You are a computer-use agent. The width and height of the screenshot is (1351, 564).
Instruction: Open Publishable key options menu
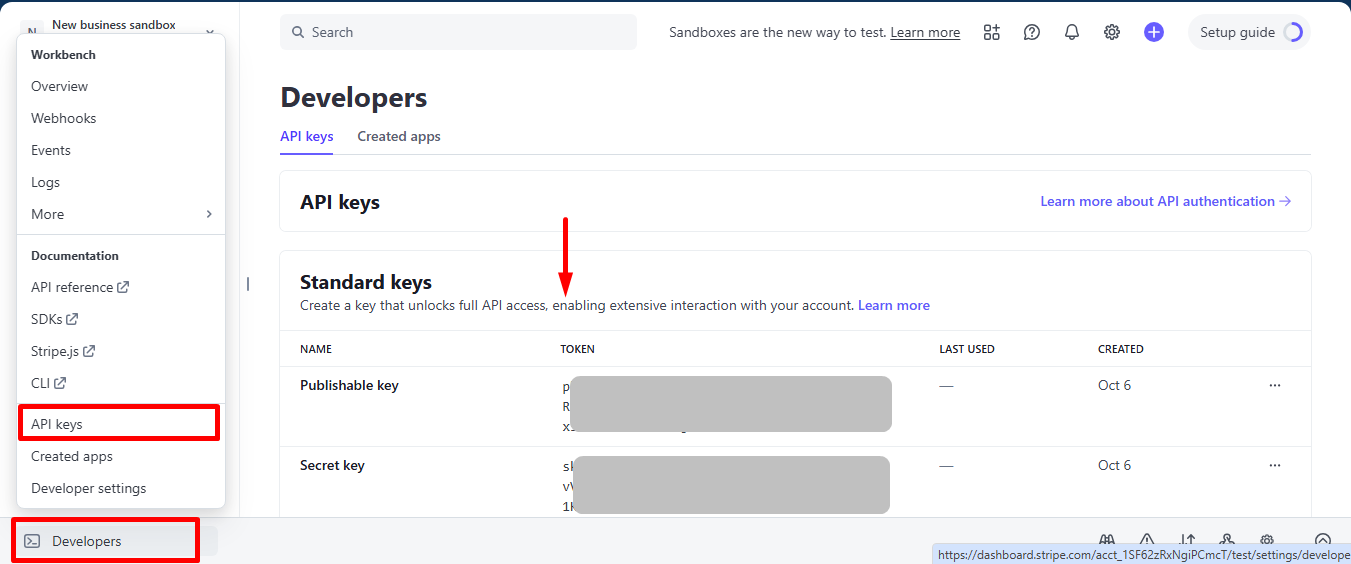[x=1274, y=385]
